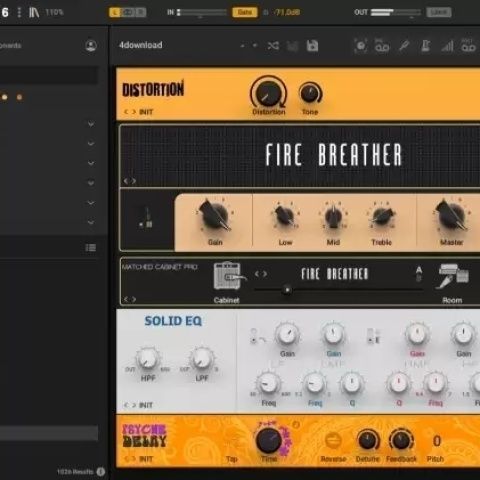
Task: Click the blue LMF Gain knob
Action: (333, 334)
